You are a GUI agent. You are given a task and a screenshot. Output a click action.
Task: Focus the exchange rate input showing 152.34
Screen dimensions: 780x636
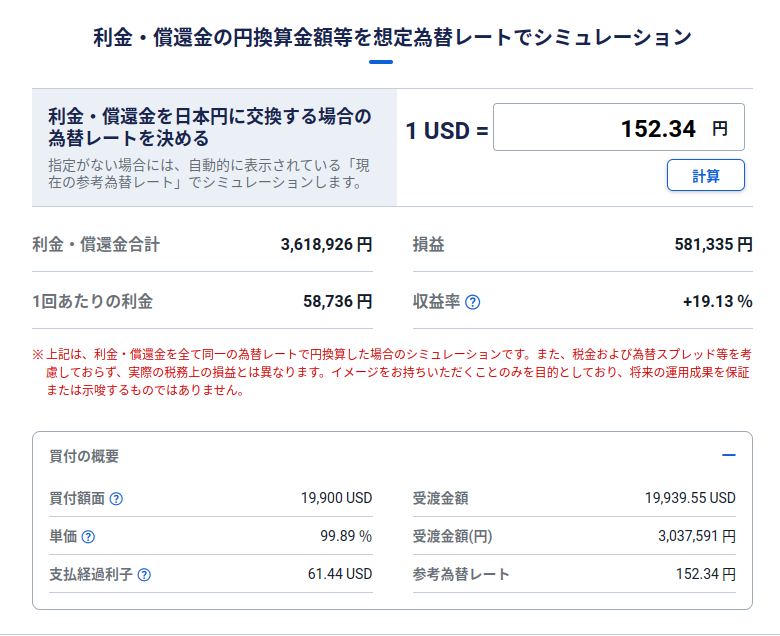click(x=618, y=128)
